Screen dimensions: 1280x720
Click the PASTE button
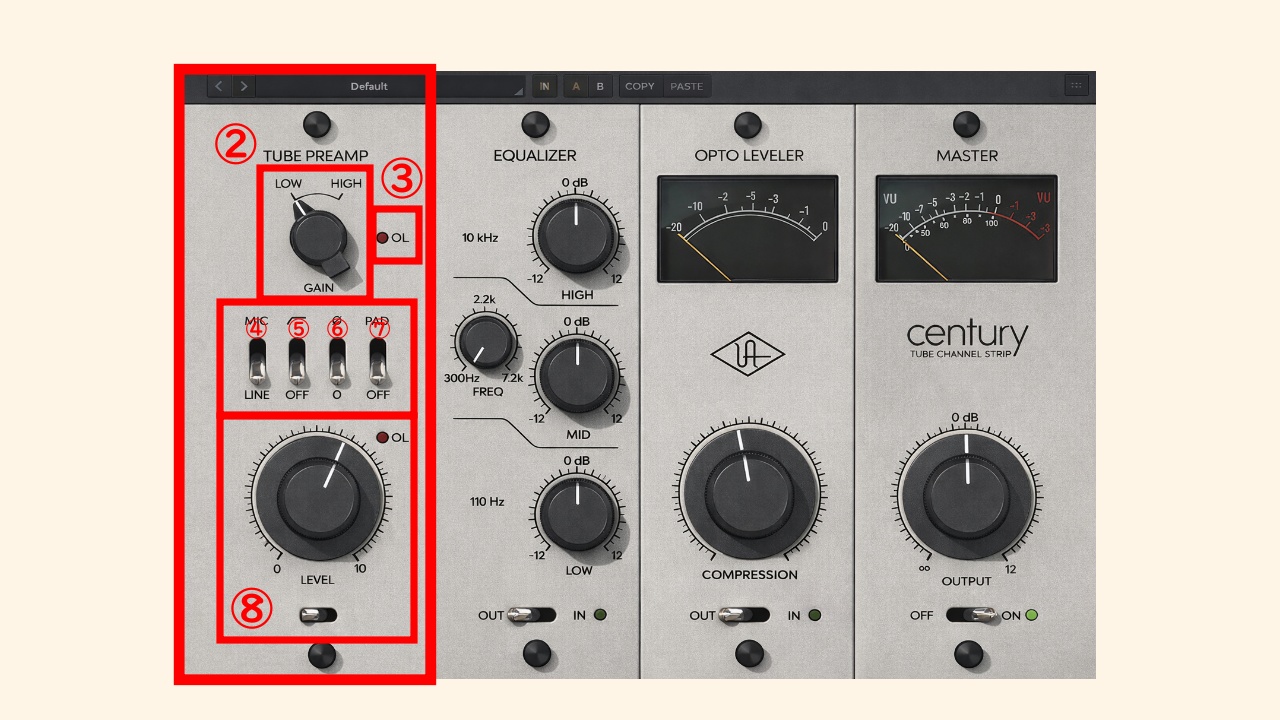pyautogui.click(x=686, y=86)
